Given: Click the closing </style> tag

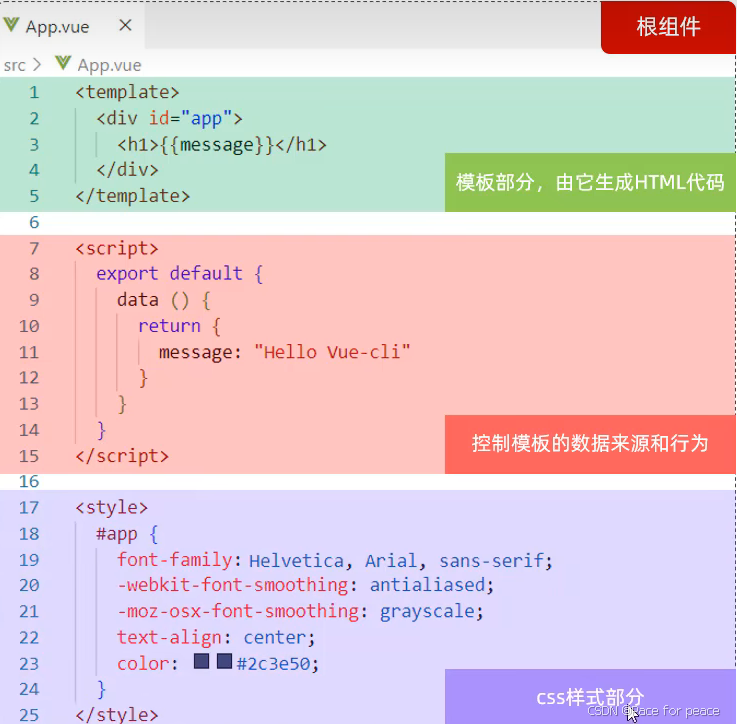Looking at the screenshot, I should click(x=117, y=715).
